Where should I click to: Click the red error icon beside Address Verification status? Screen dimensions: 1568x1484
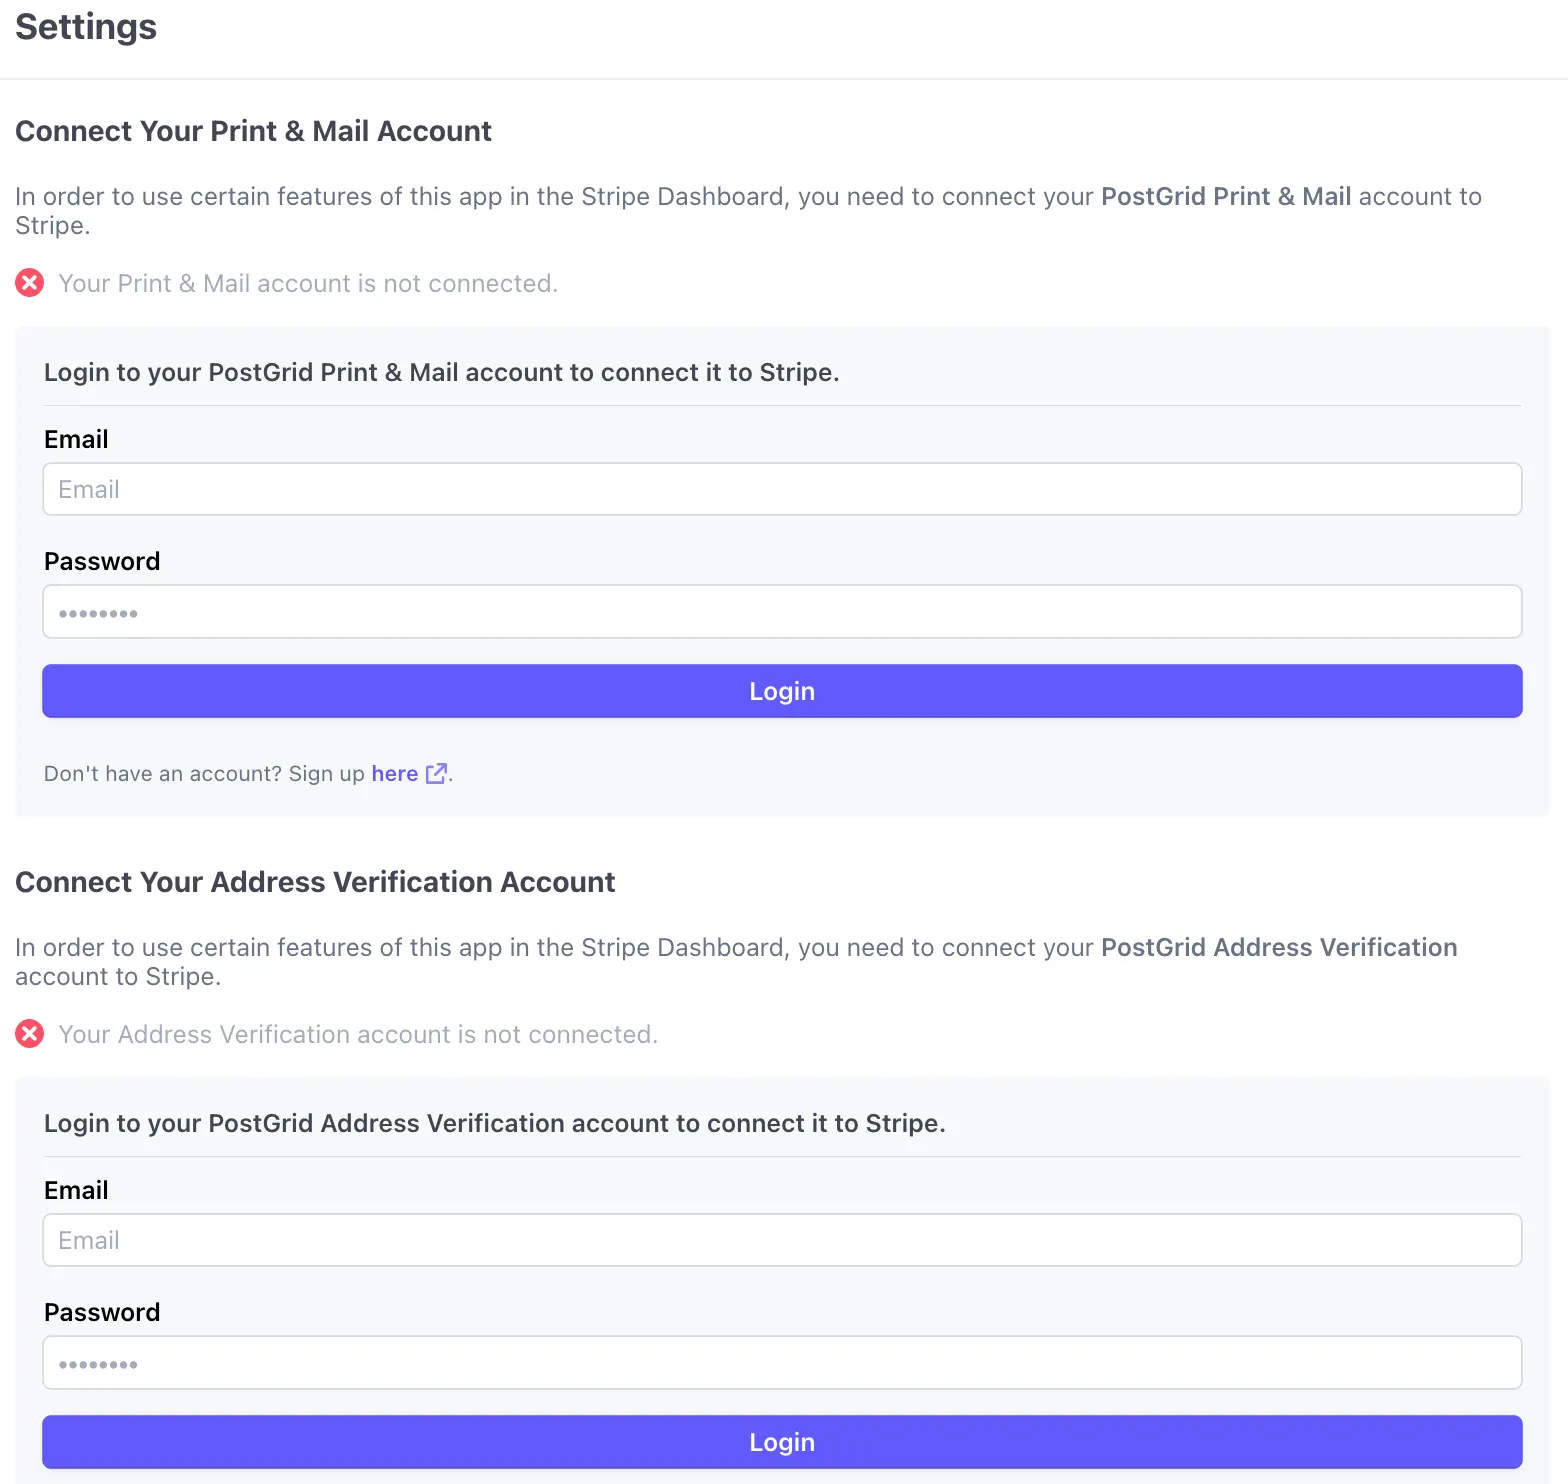30,1034
